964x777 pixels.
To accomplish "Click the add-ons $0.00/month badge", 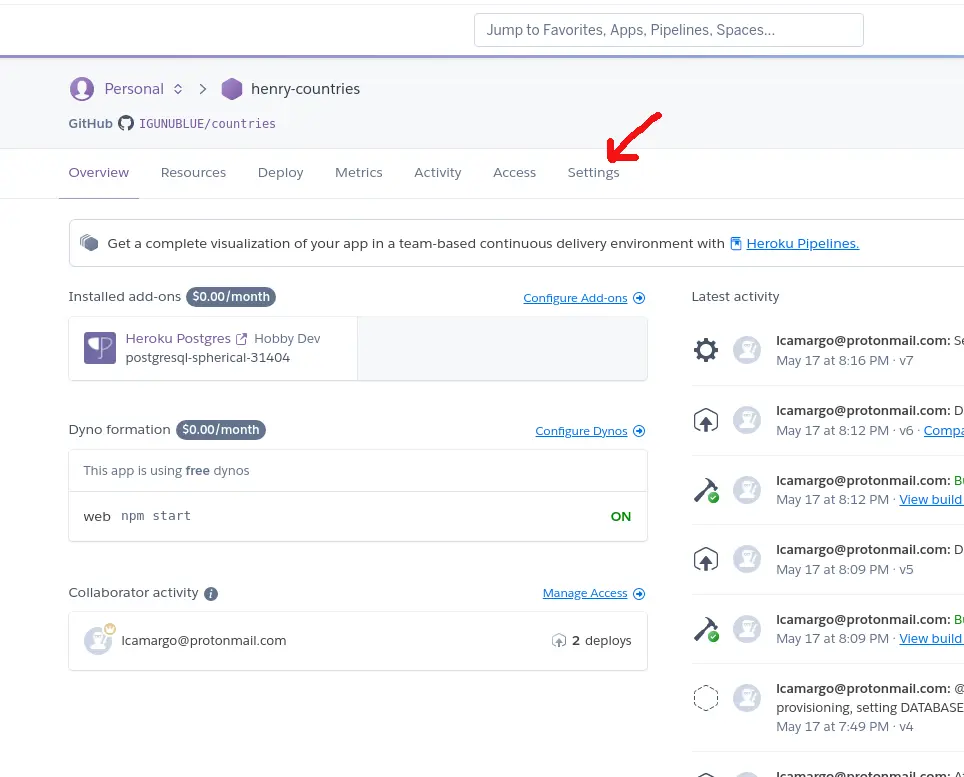I will coord(231,297).
